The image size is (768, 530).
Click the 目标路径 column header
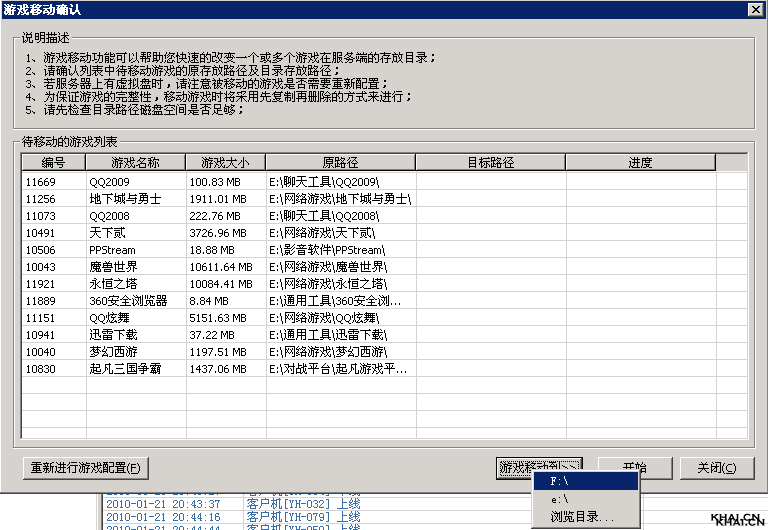[490, 163]
